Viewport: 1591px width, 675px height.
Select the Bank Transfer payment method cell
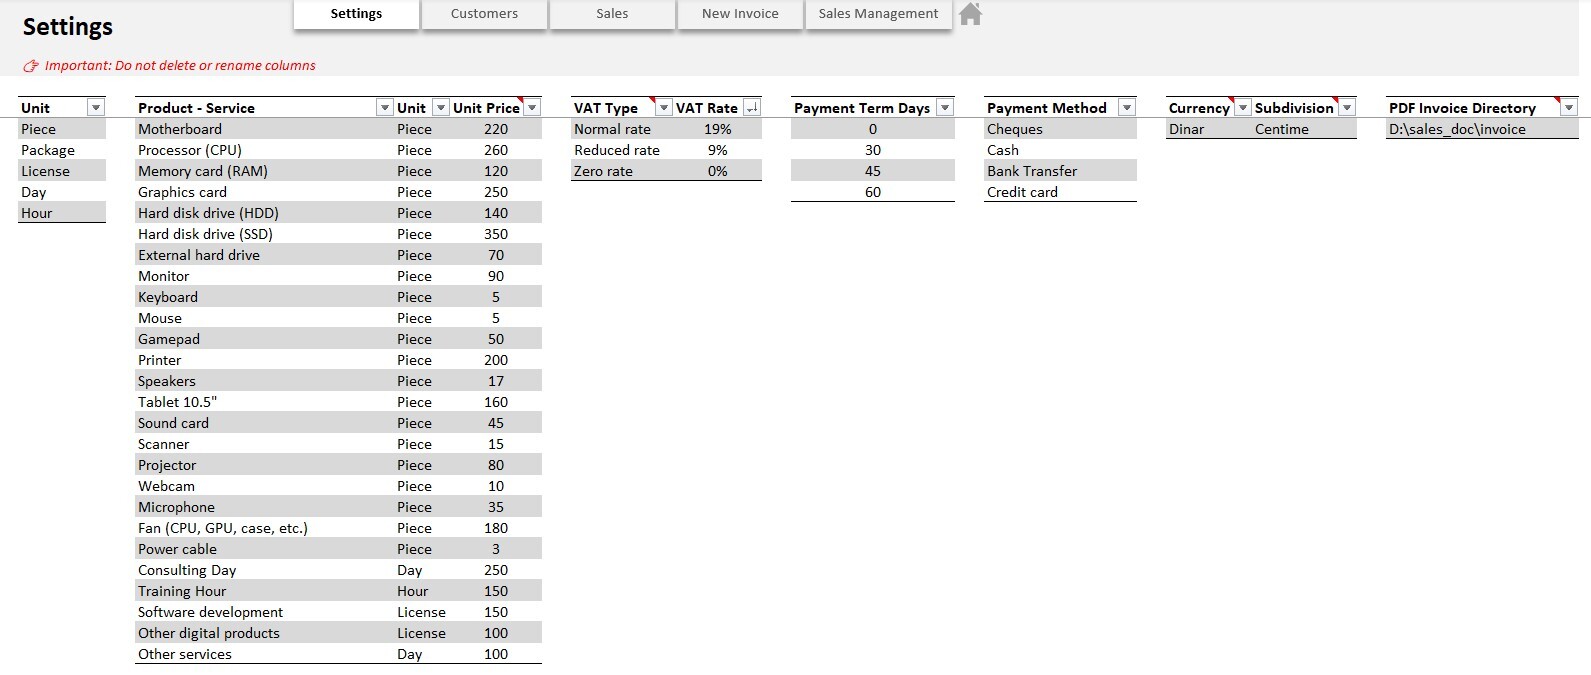(x=1060, y=171)
